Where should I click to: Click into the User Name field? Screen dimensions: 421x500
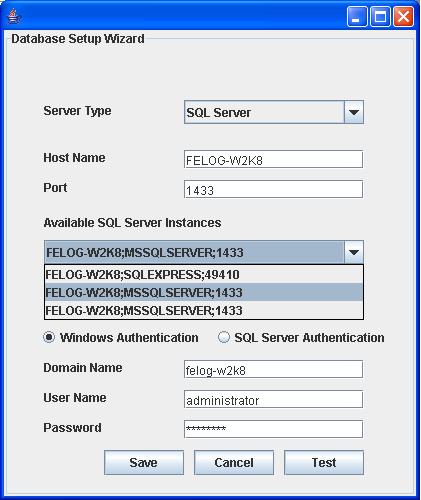[x=273, y=399]
